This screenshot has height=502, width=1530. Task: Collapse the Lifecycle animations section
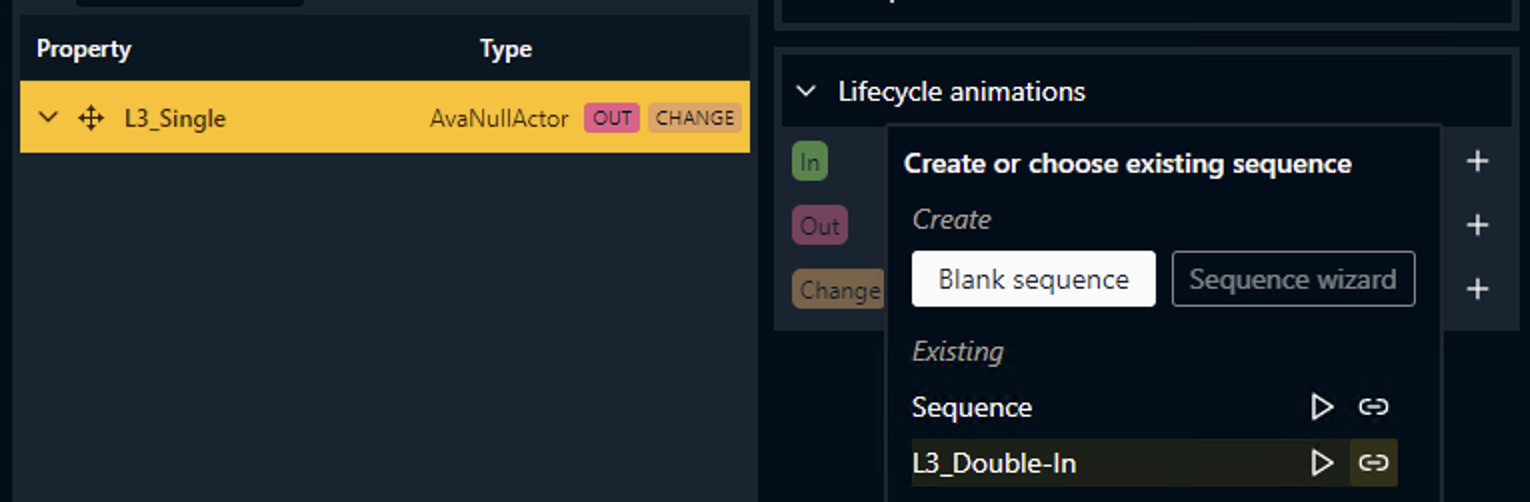point(806,92)
